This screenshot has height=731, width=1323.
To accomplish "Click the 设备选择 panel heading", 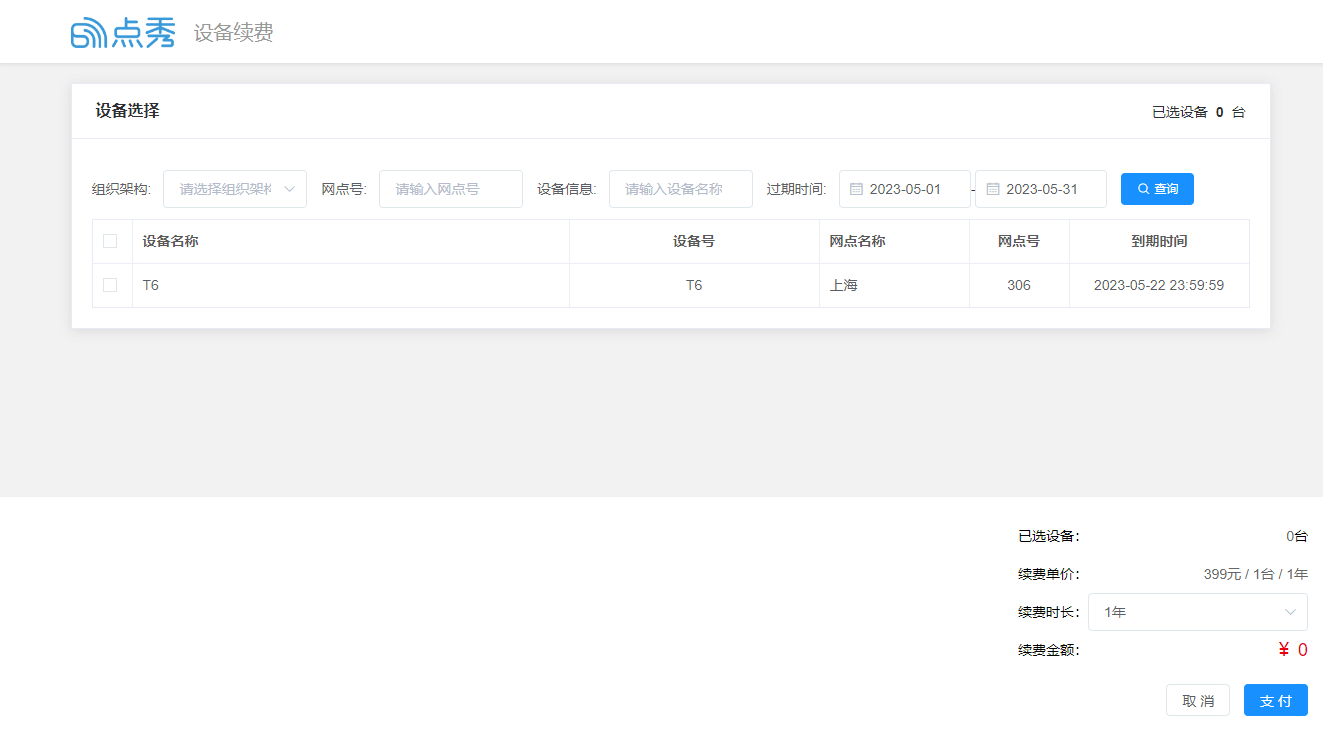I will click(127, 111).
